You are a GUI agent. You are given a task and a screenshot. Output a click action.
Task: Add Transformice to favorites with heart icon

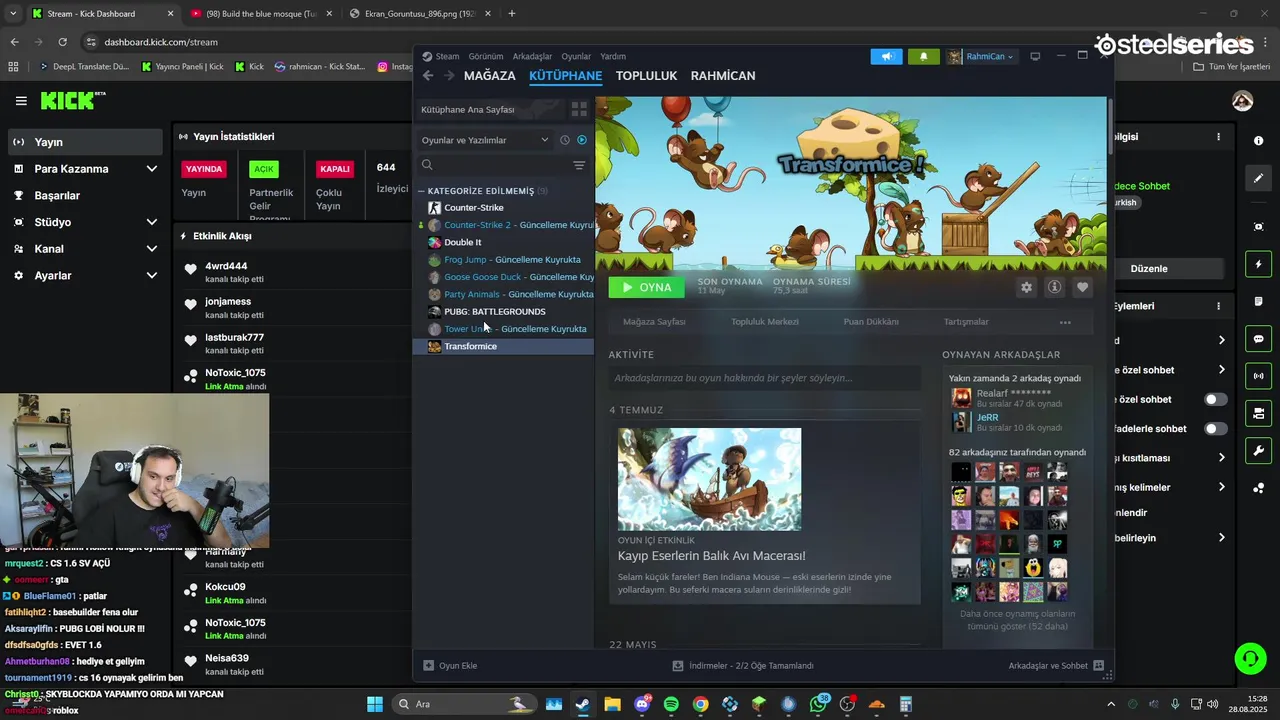point(1082,287)
